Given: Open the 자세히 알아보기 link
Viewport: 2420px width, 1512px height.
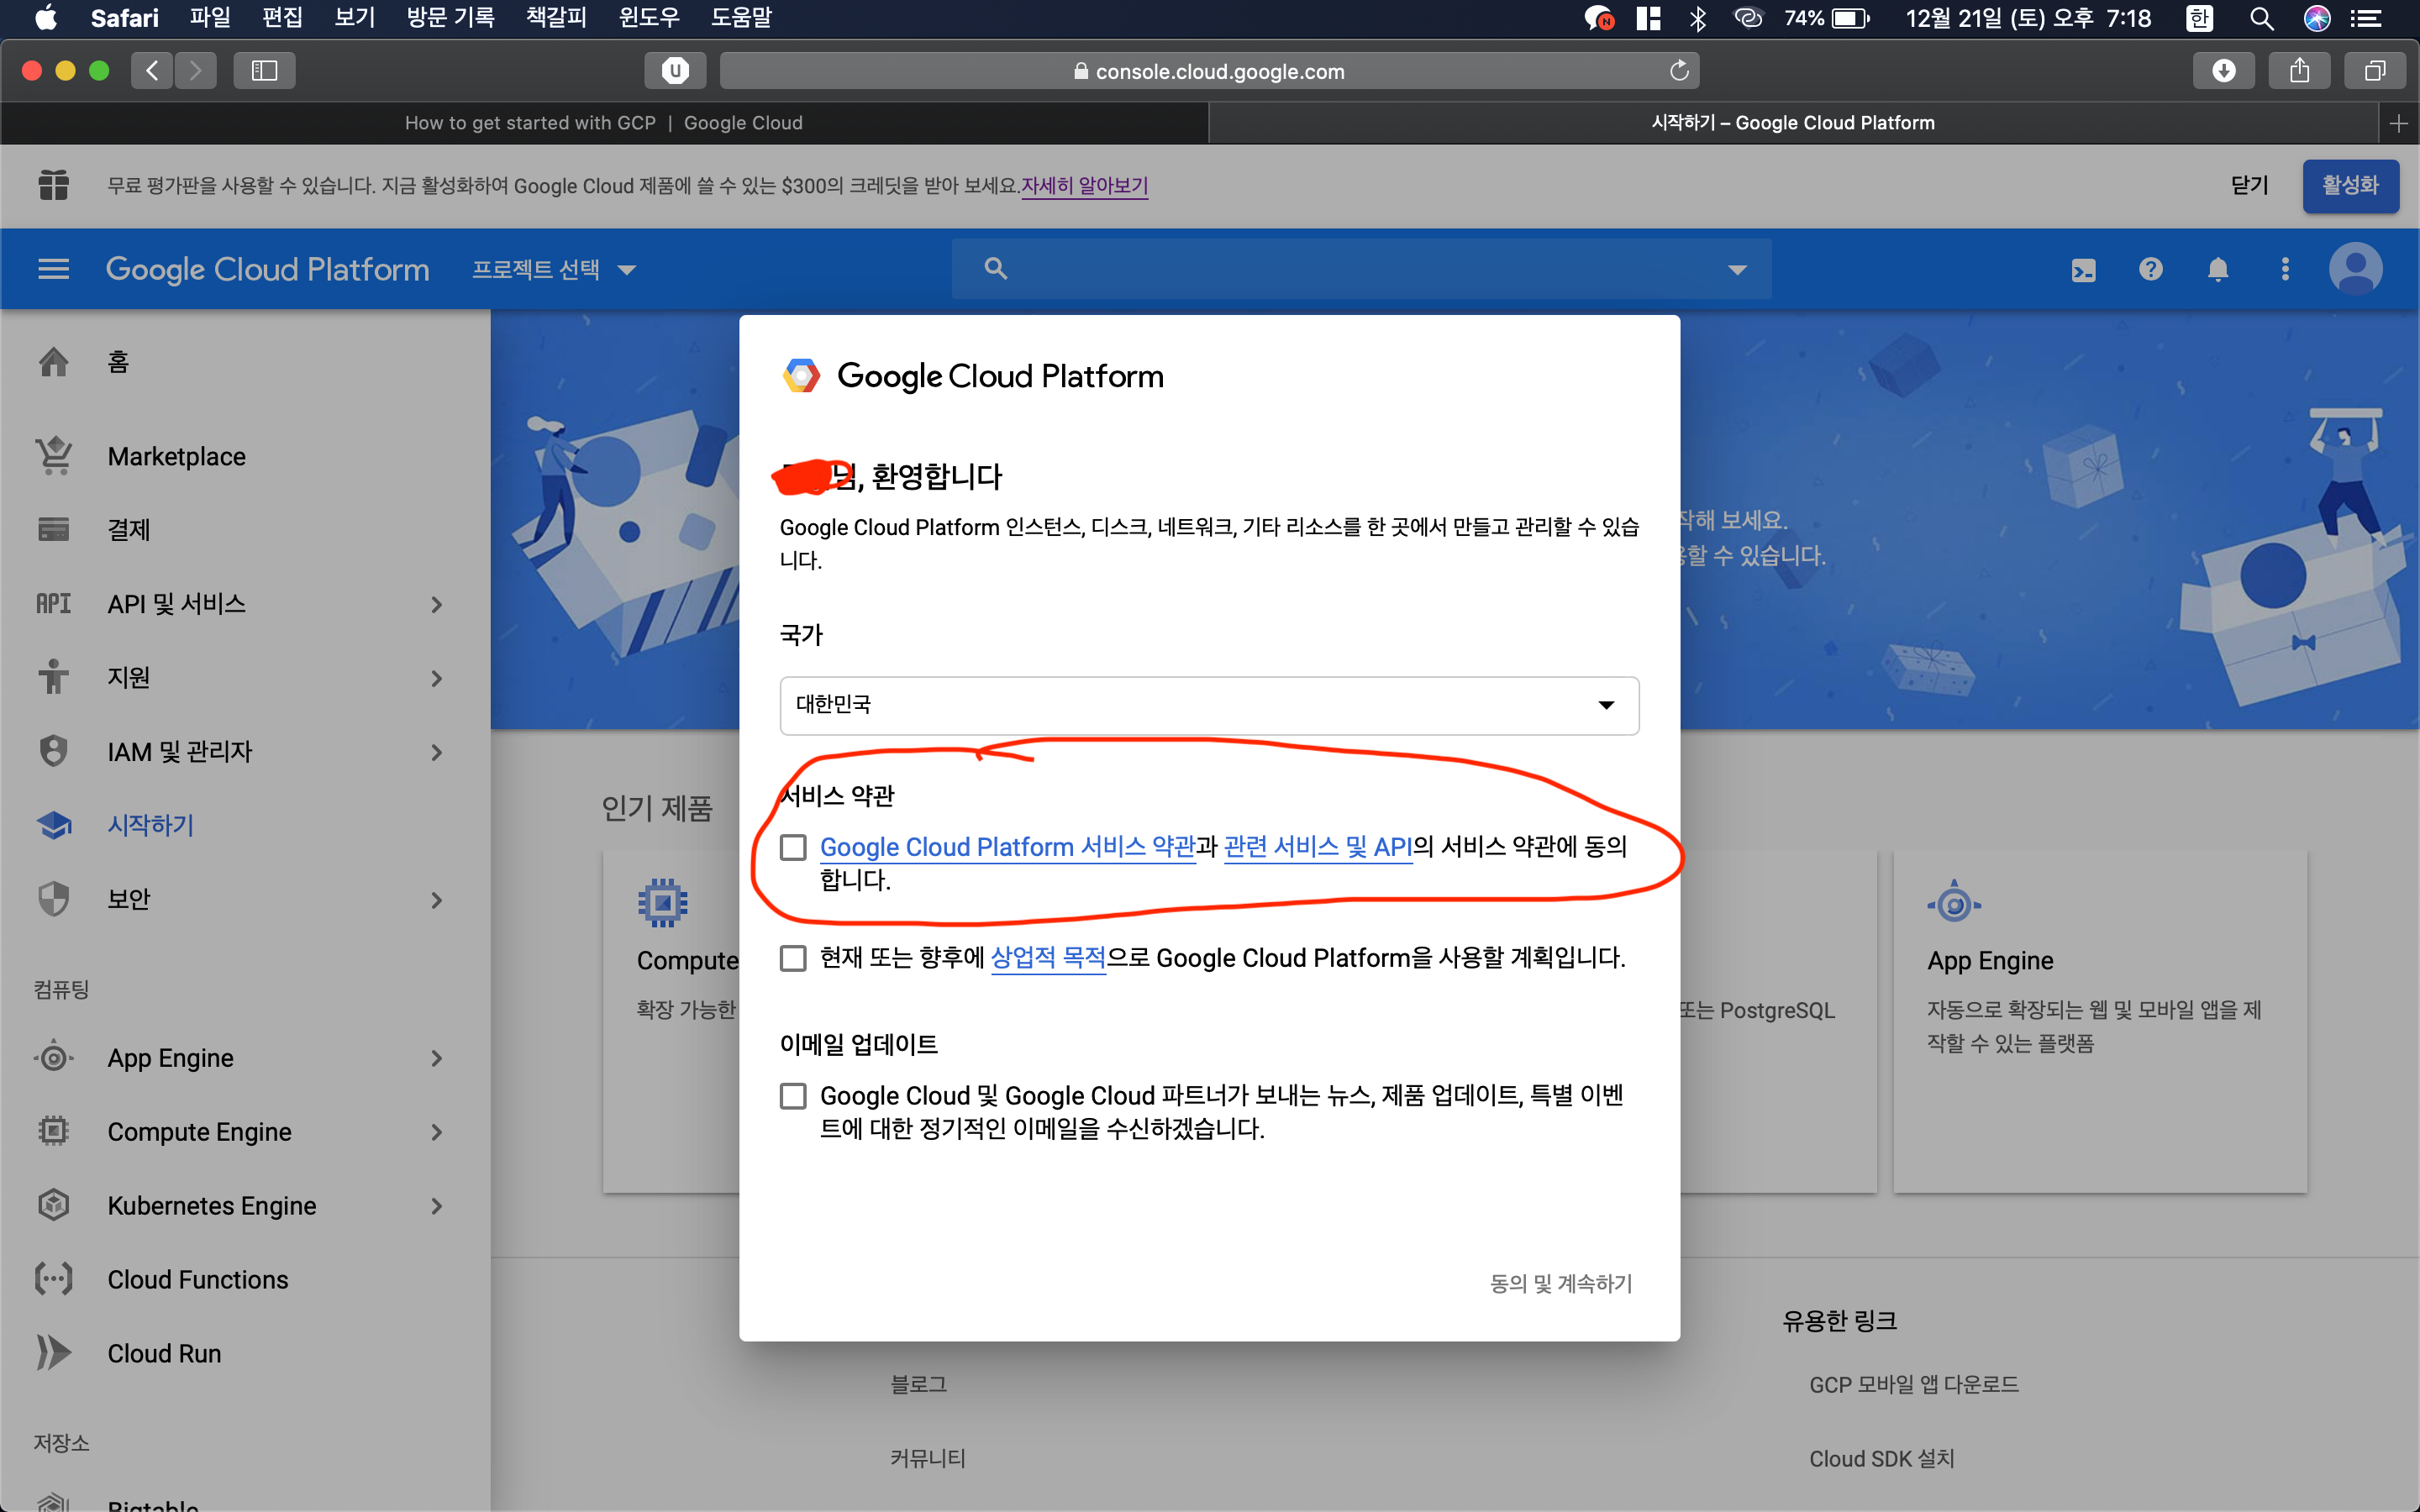Looking at the screenshot, I should 1084,186.
